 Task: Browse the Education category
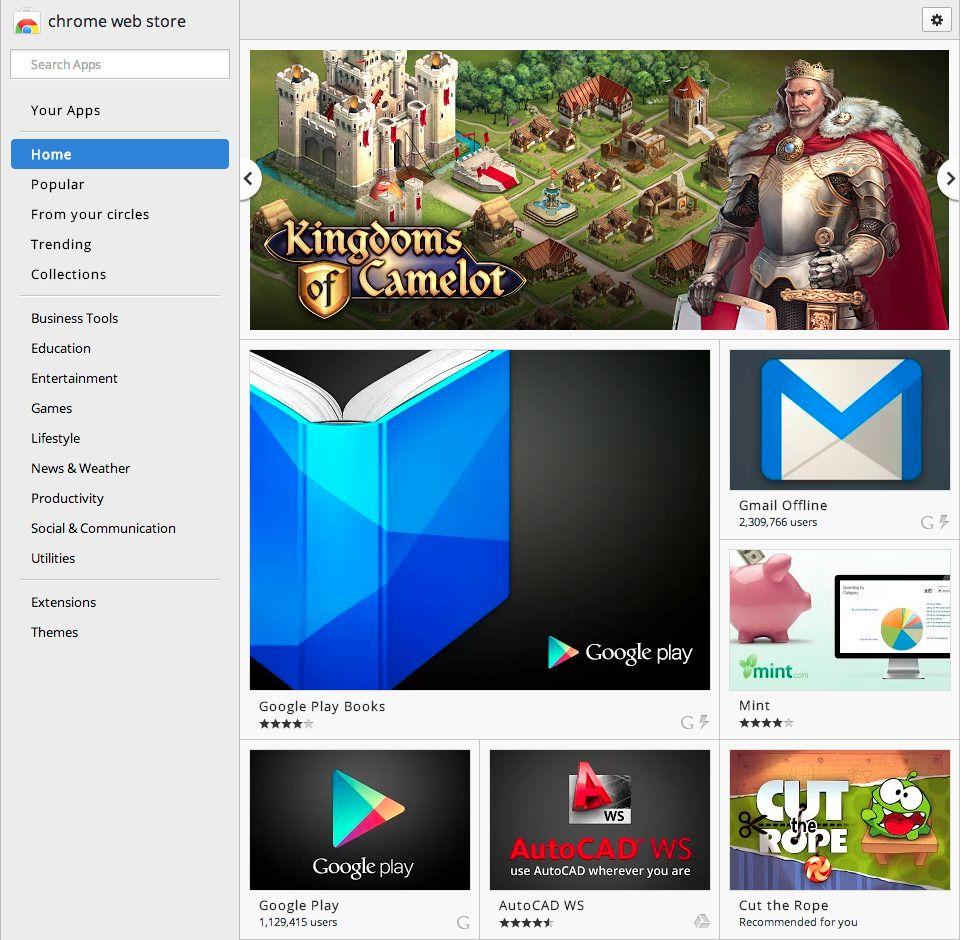[x=61, y=349]
